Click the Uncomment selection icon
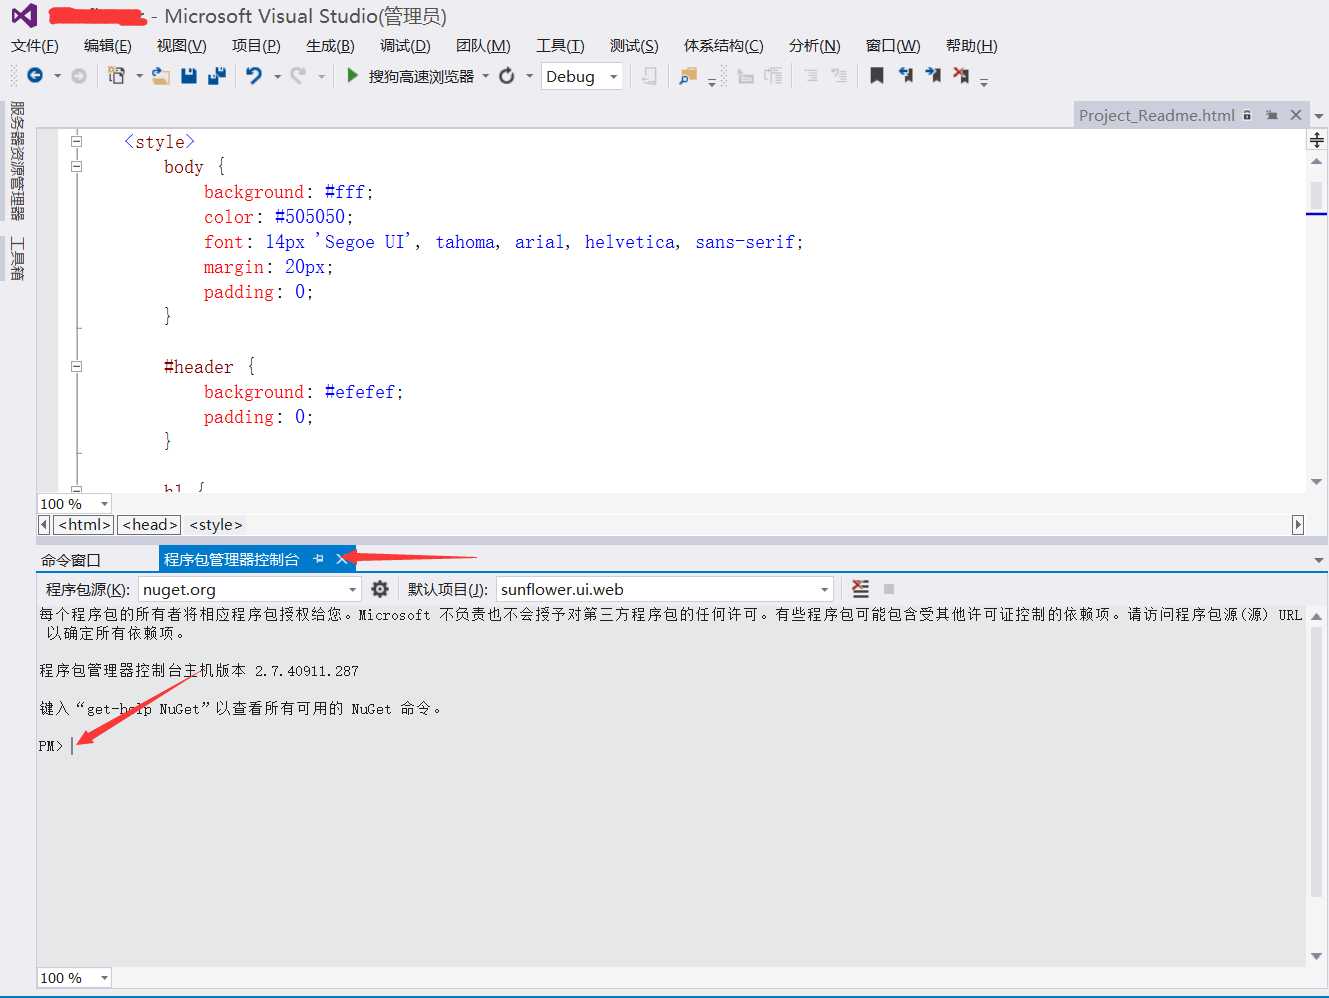This screenshot has height=998, width=1329. click(839, 76)
